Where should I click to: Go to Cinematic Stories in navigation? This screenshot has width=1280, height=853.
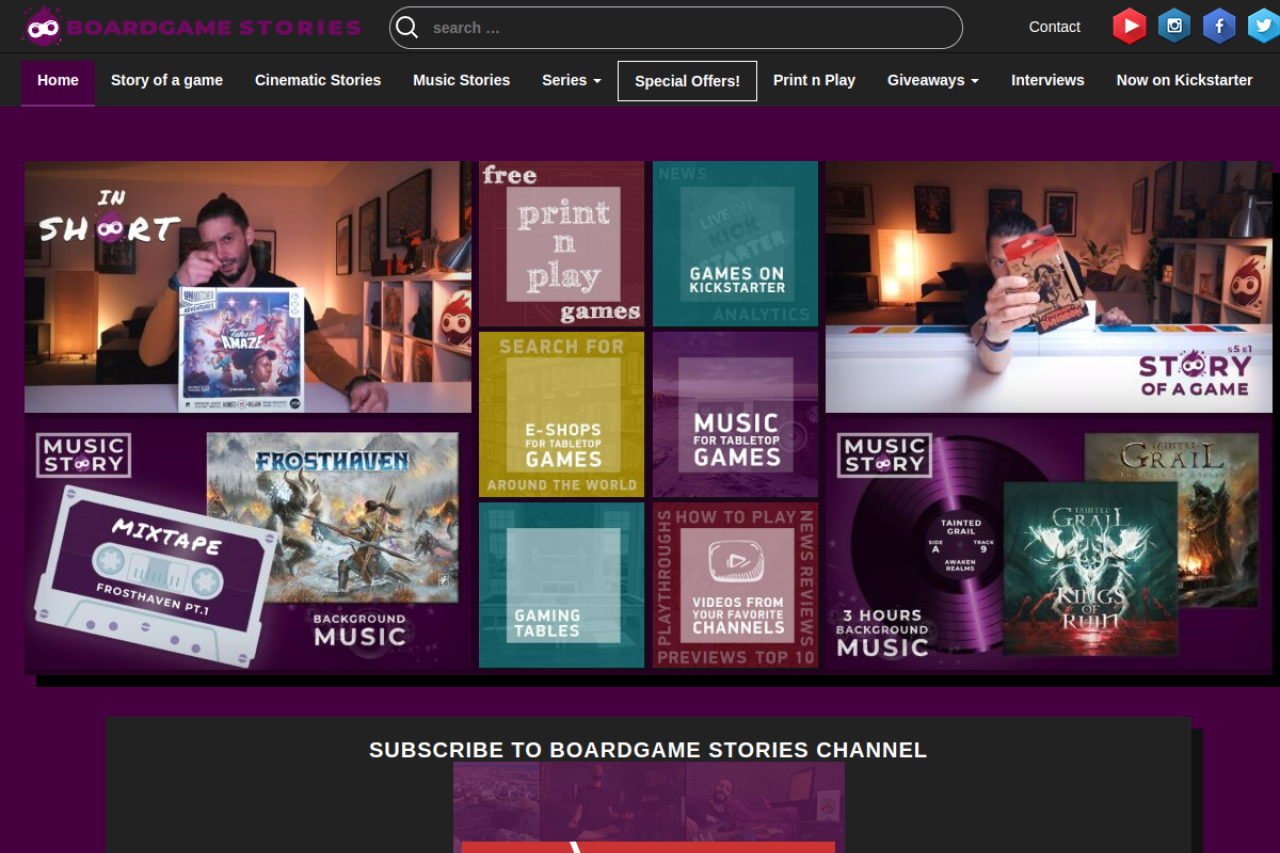click(317, 80)
